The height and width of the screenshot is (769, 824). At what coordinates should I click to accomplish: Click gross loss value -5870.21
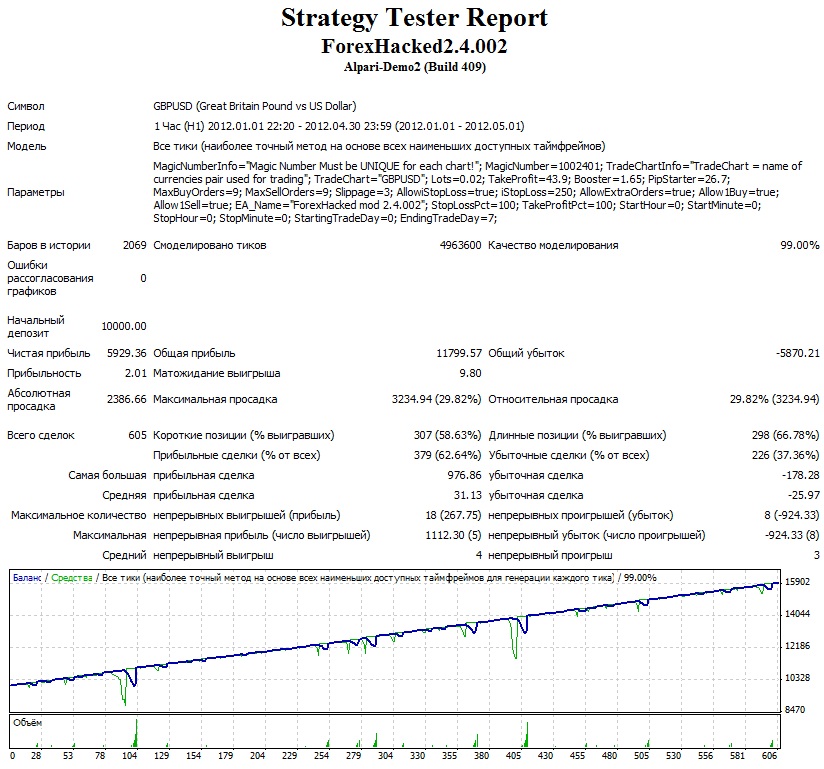point(798,354)
